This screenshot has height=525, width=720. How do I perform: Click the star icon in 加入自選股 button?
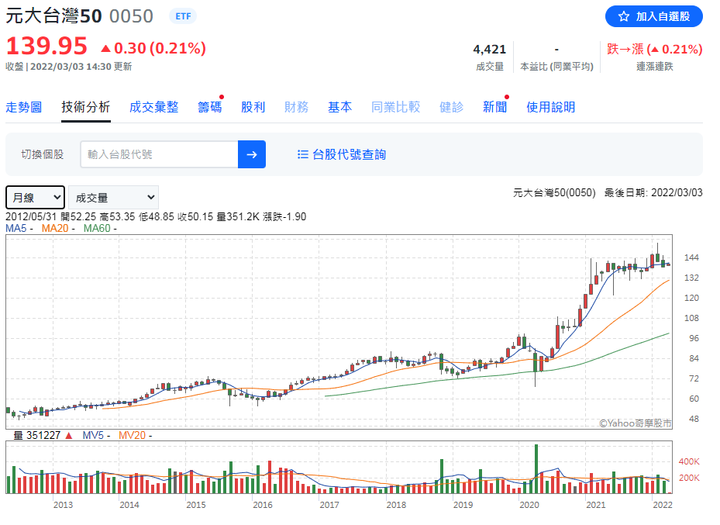click(x=623, y=17)
